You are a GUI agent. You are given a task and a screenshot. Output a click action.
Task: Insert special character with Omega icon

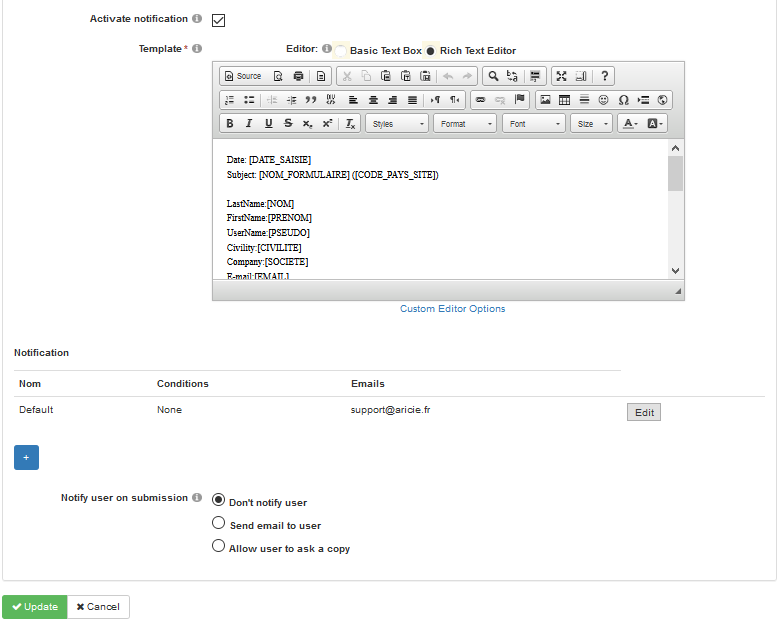coord(623,100)
